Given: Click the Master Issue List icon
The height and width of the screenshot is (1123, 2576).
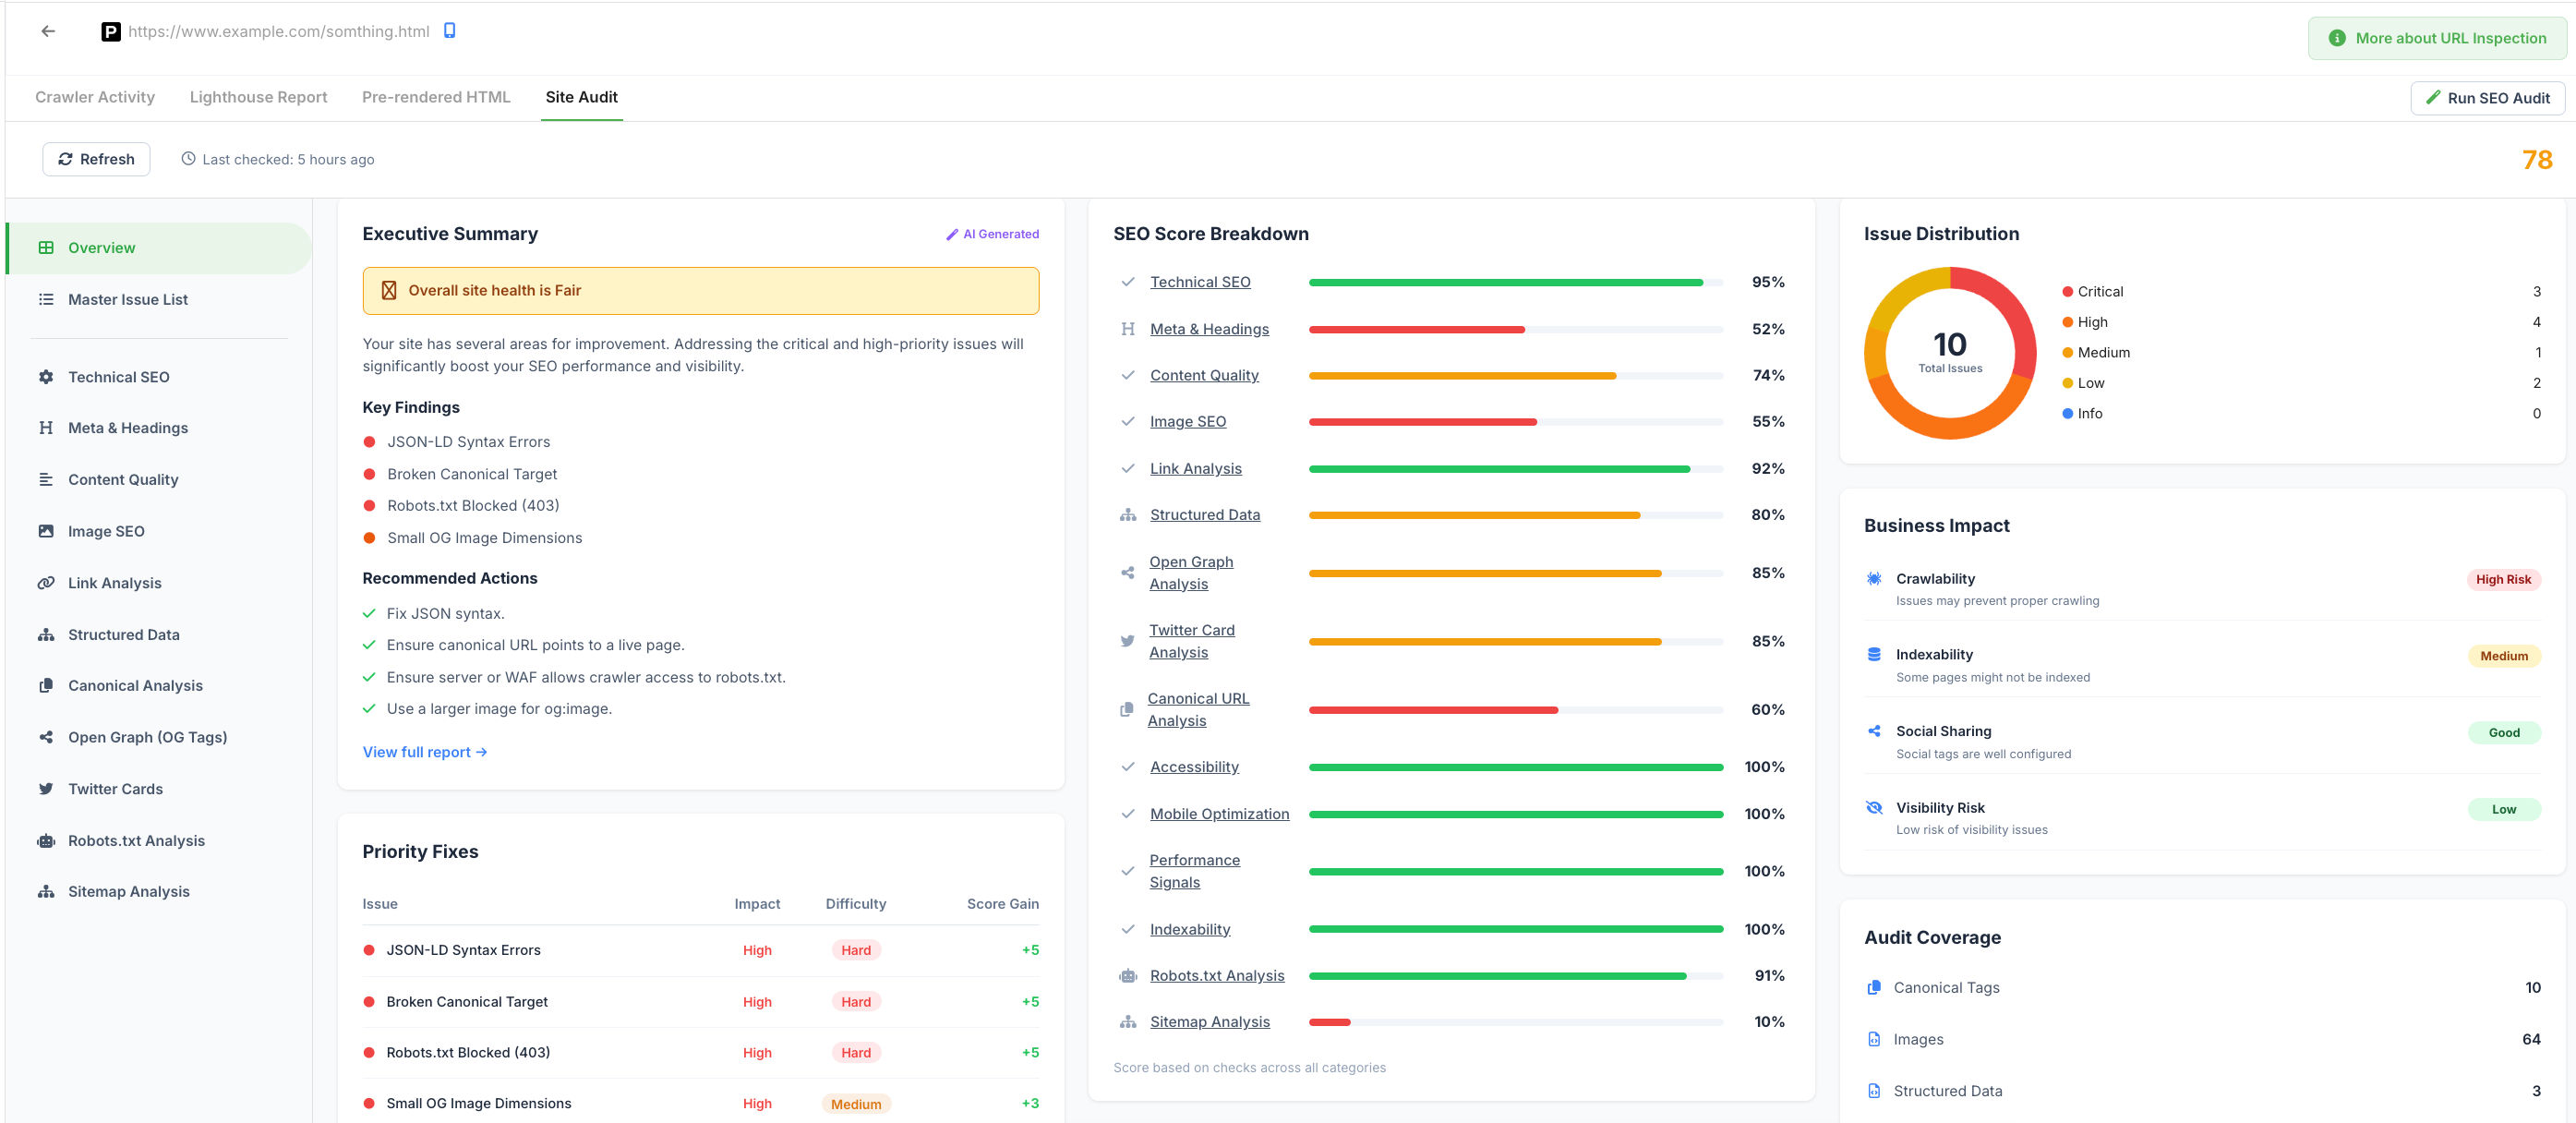Looking at the screenshot, I should 46,299.
